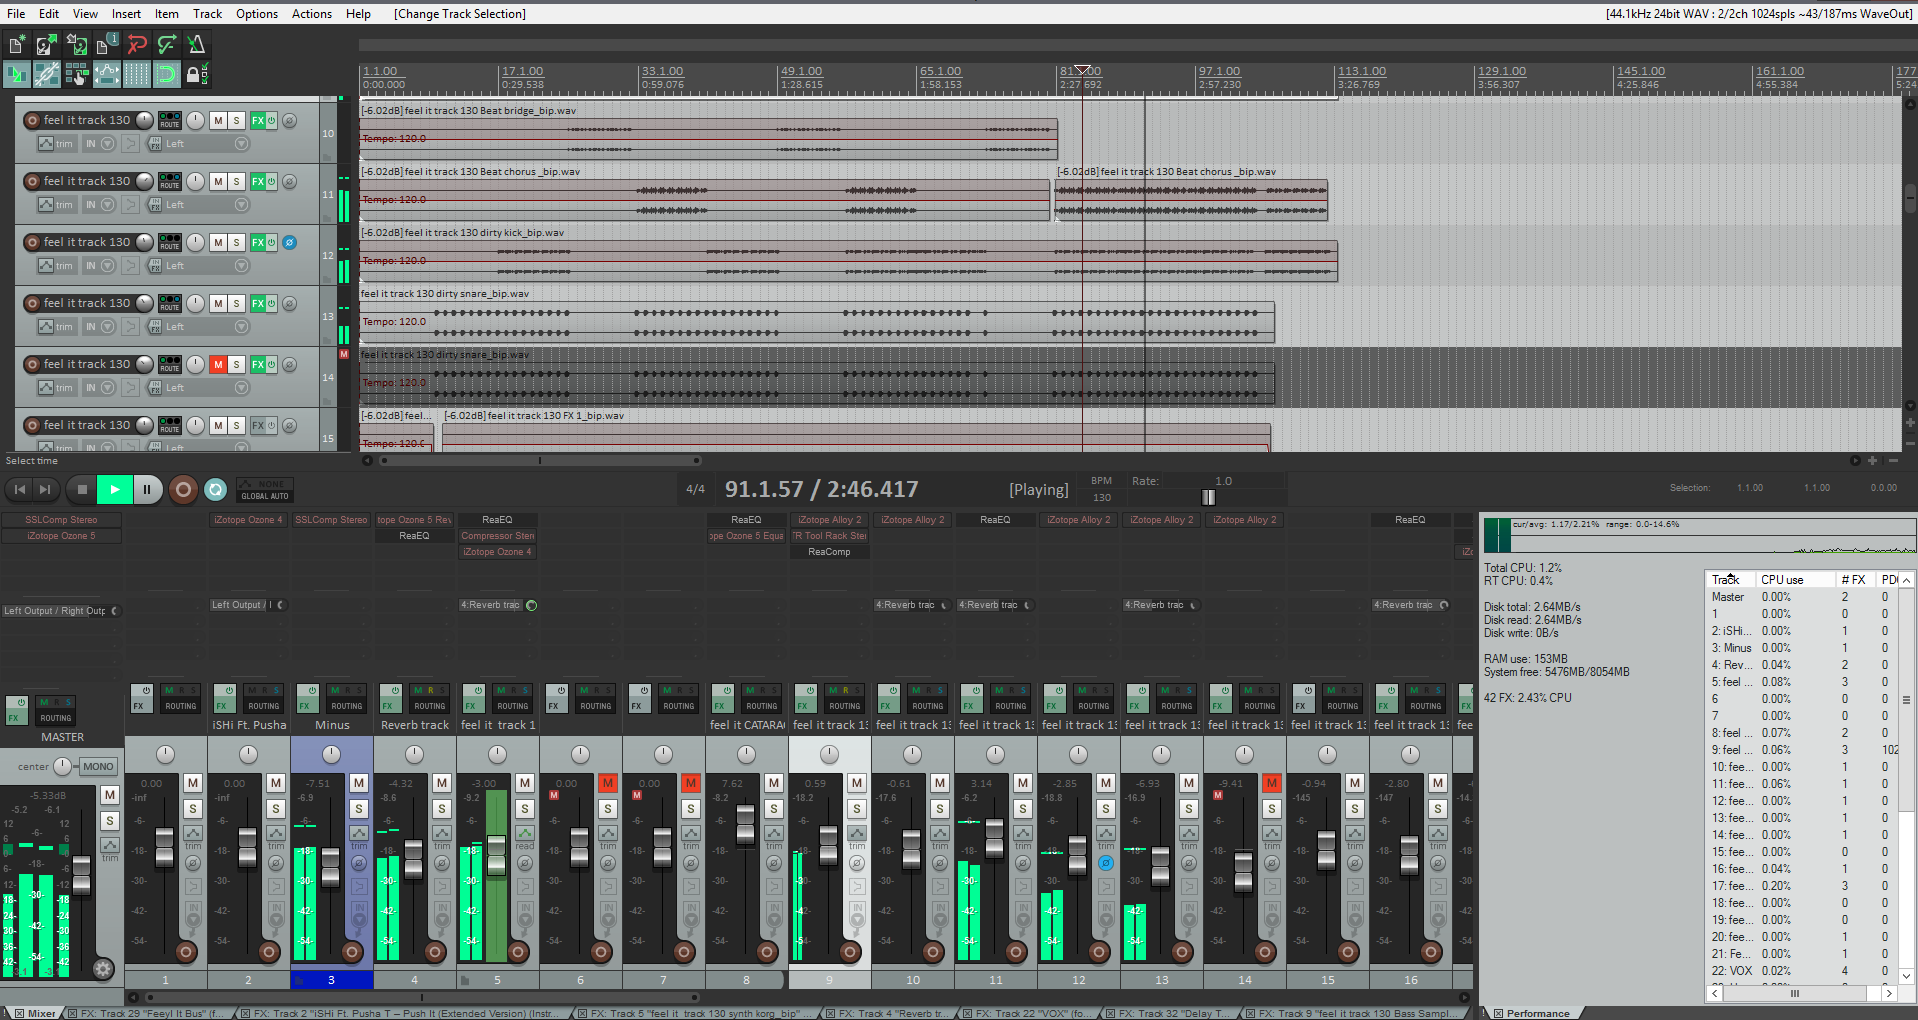Click the Save Project toolbar icon
Image resolution: width=1918 pixels, height=1020 pixels.
(77, 44)
